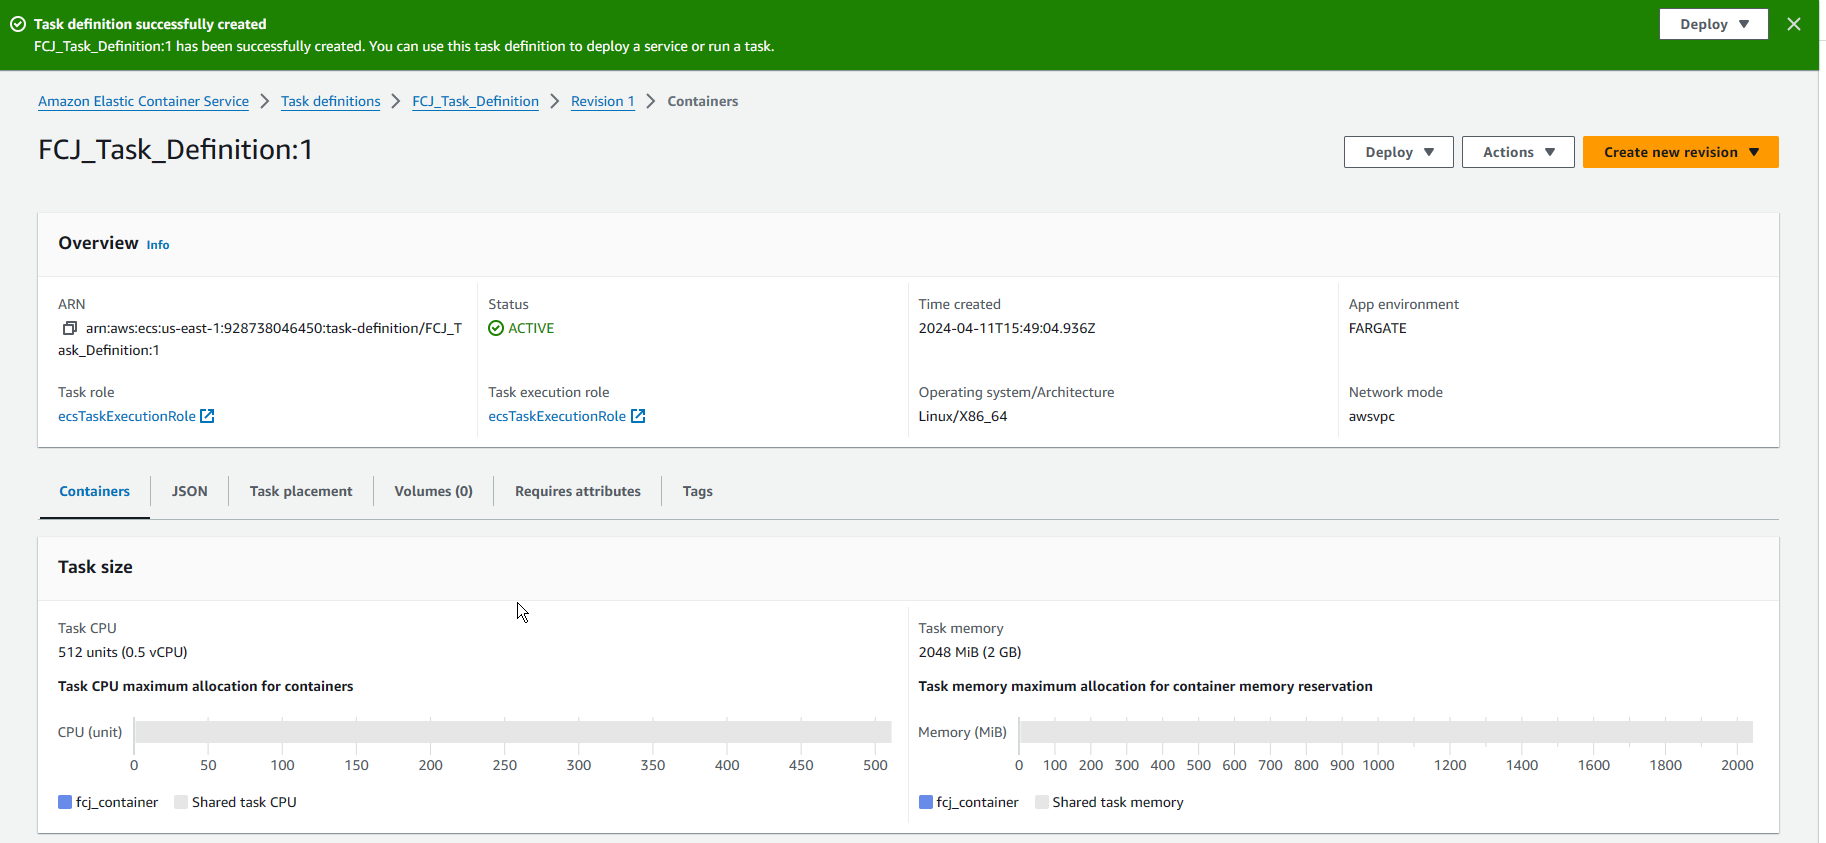Click the ACTIVE status check icon

tap(496, 328)
